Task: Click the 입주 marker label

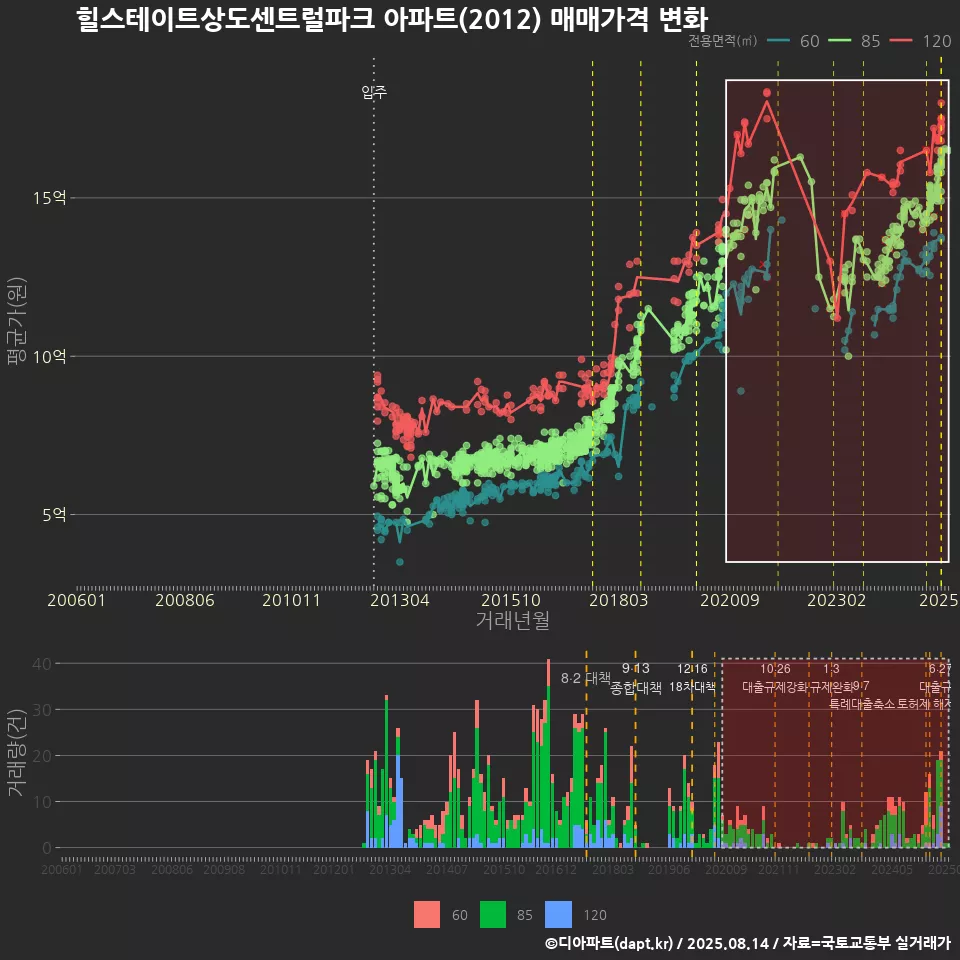Action: point(374,92)
